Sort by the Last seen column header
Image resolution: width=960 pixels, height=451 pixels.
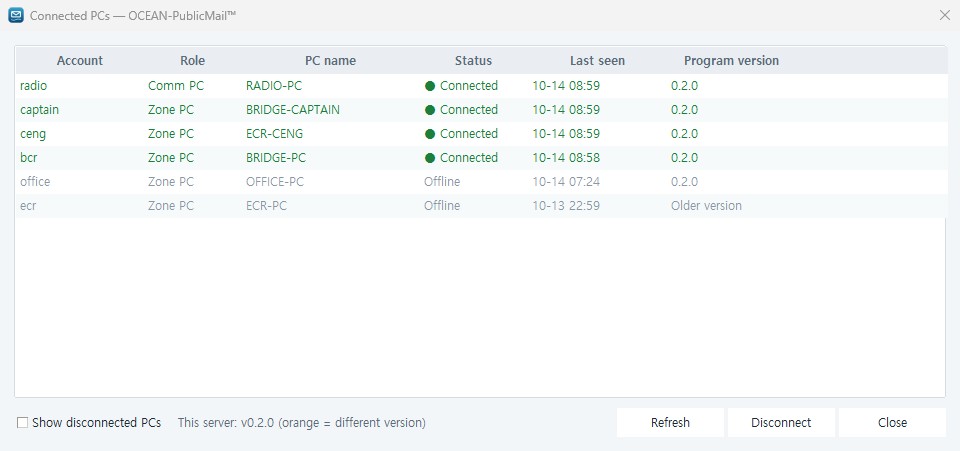click(598, 61)
